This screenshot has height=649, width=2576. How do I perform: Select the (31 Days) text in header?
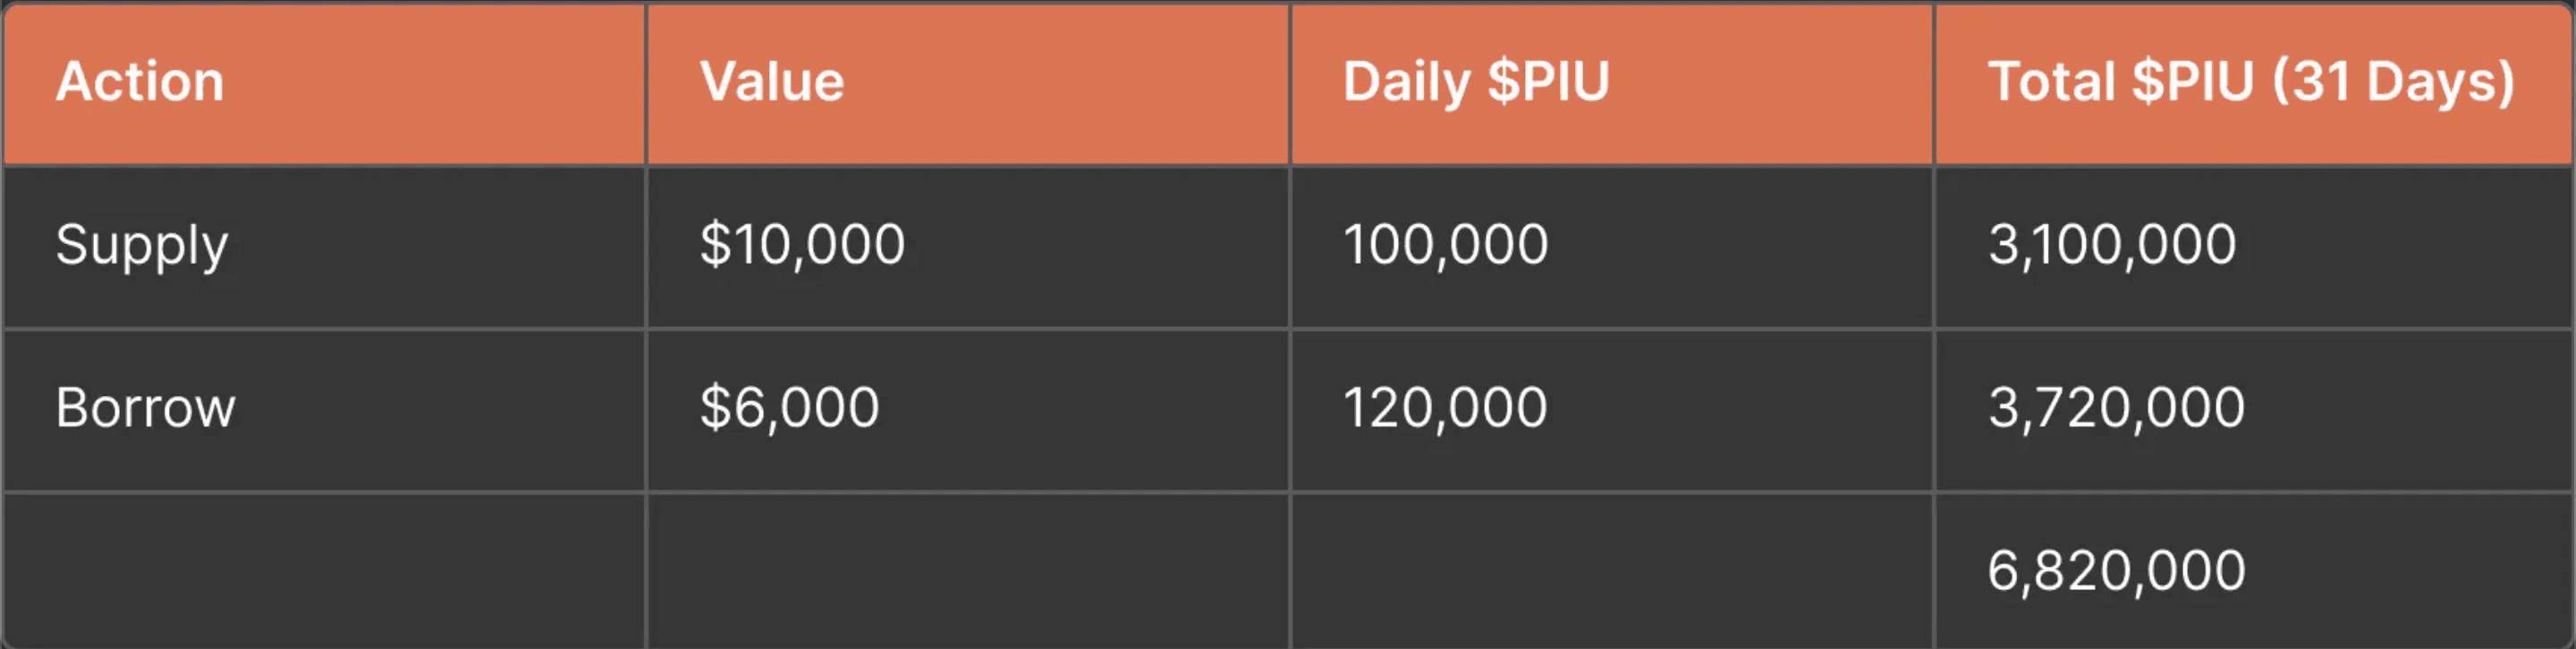[x=2393, y=84]
